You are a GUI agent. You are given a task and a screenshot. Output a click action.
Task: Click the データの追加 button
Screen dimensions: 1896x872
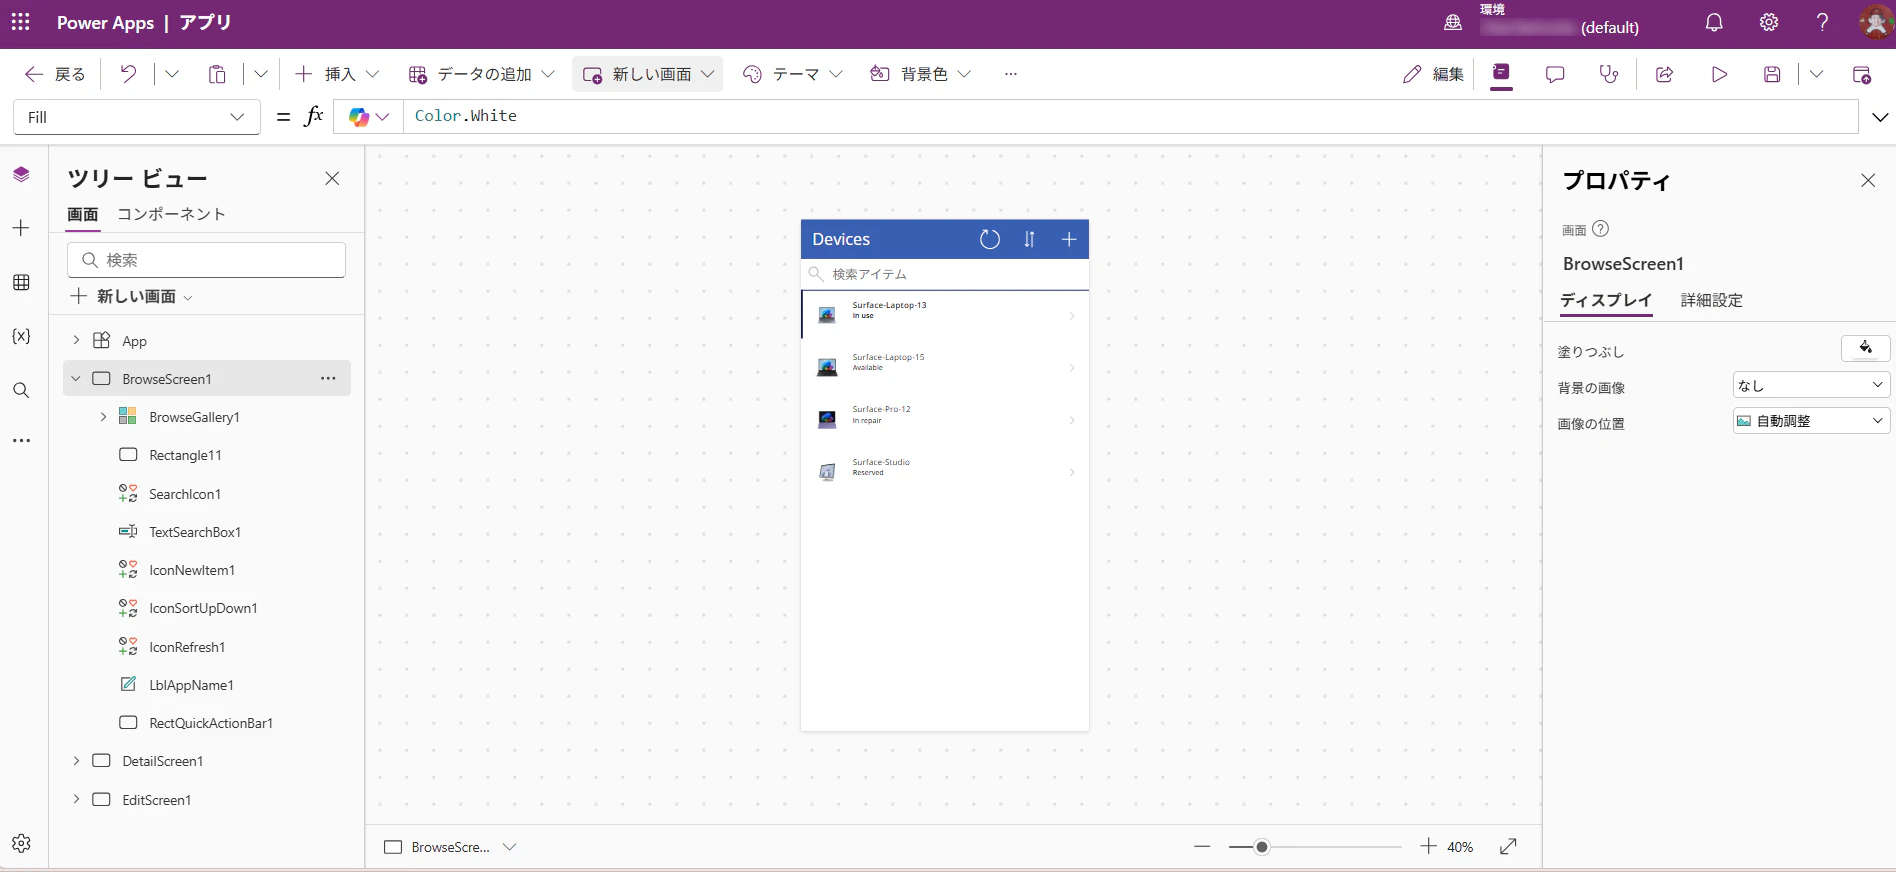pos(482,74)
